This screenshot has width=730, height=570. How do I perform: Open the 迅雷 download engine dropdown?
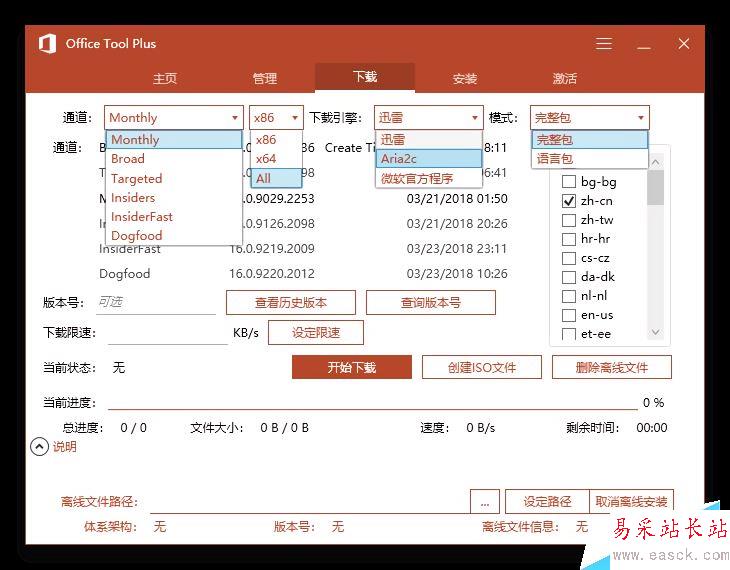point(428,117)
